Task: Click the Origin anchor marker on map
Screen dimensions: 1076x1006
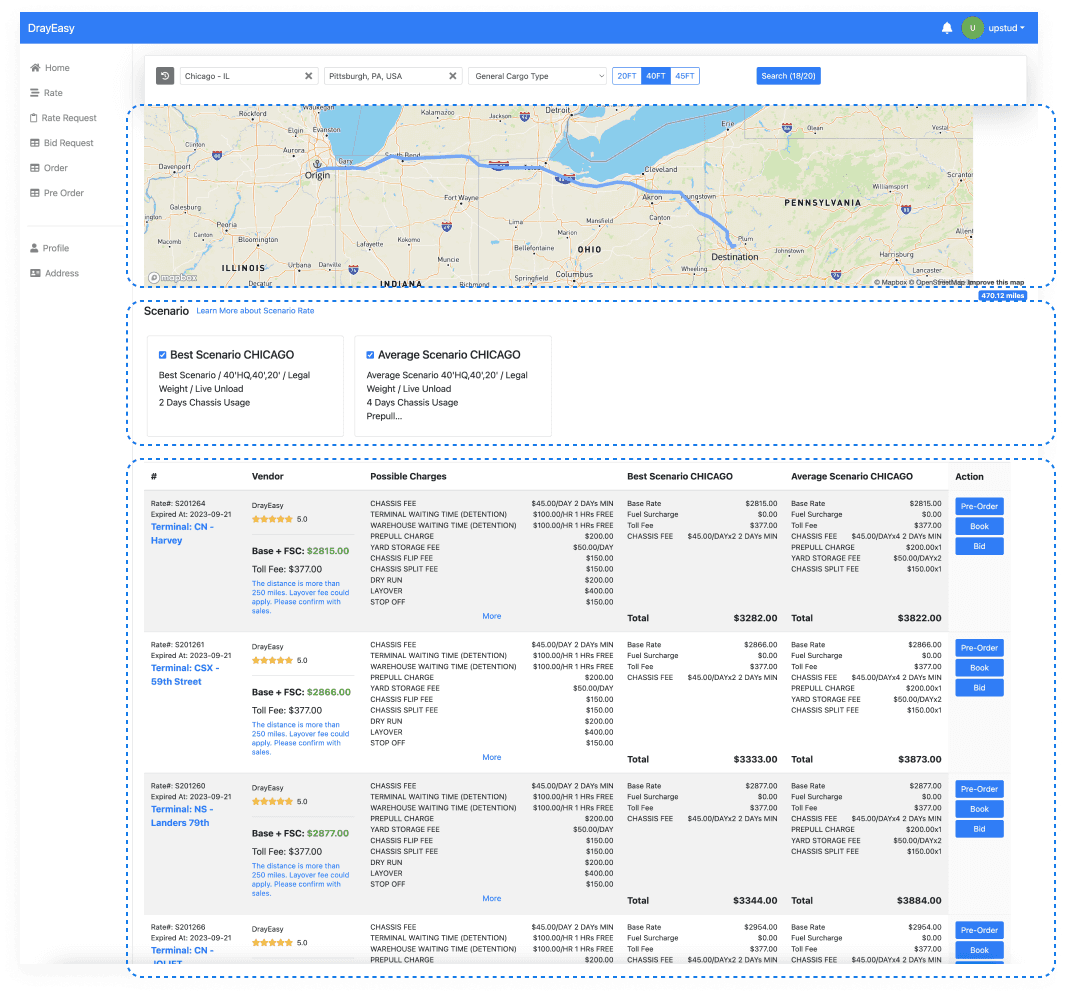Action: [317, 165]
